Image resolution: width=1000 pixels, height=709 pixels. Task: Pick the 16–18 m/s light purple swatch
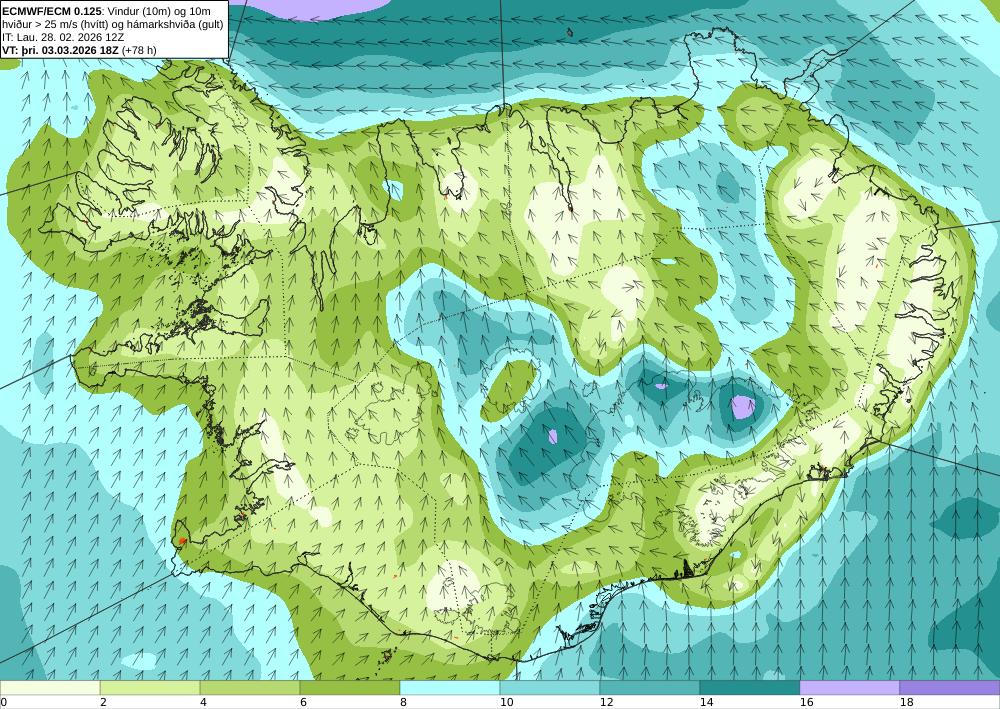tap(849, 687)
